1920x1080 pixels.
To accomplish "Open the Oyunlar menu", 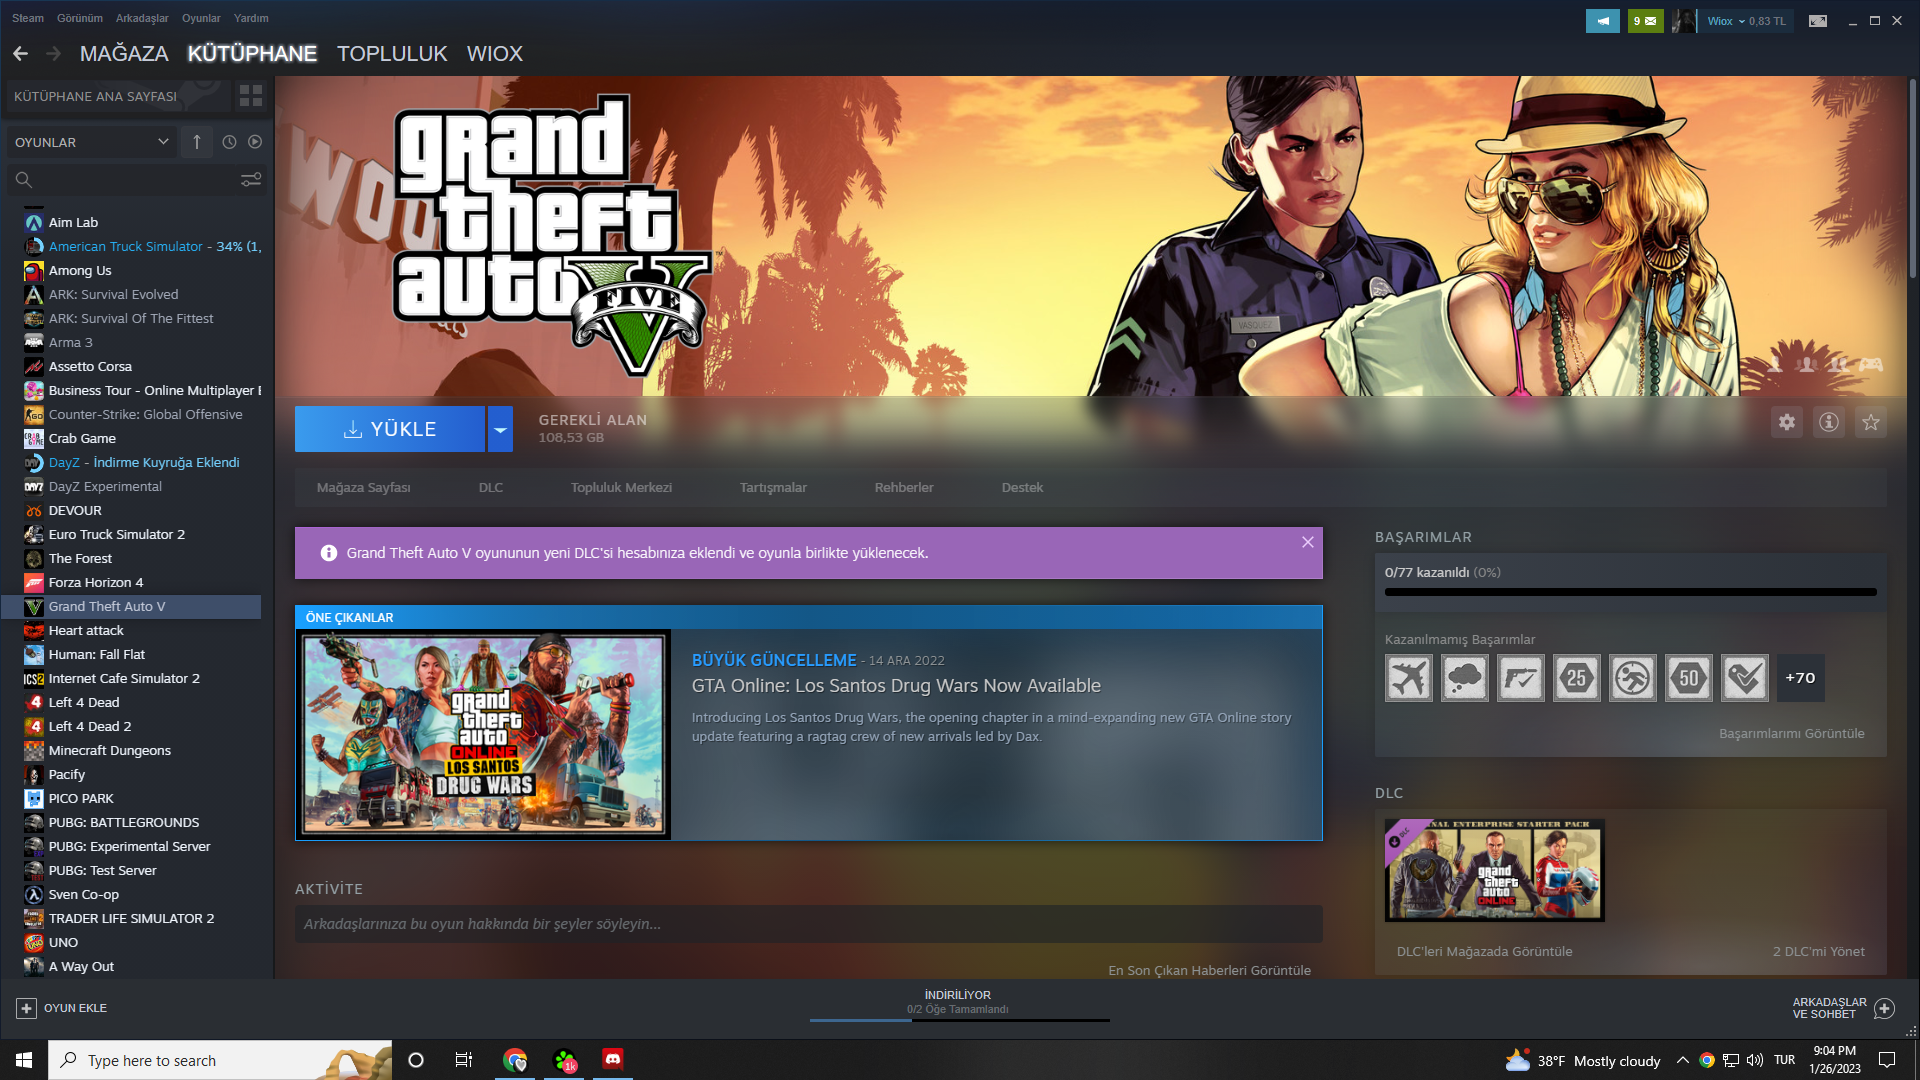I will point(201,18).
